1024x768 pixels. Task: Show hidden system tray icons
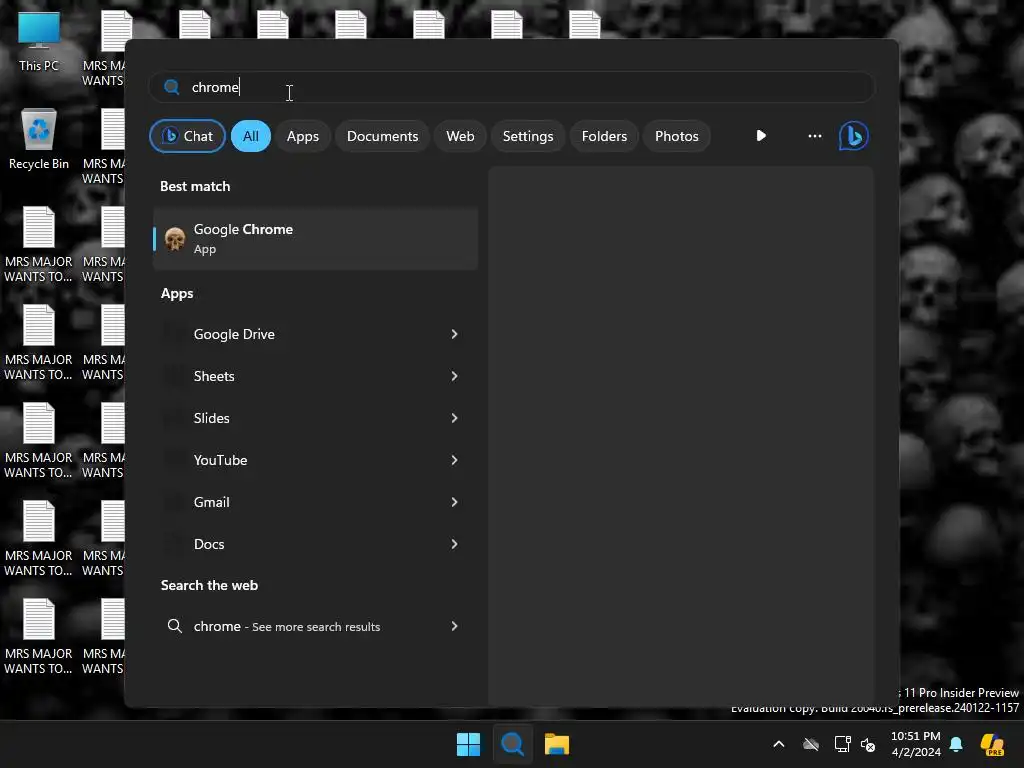778,744
